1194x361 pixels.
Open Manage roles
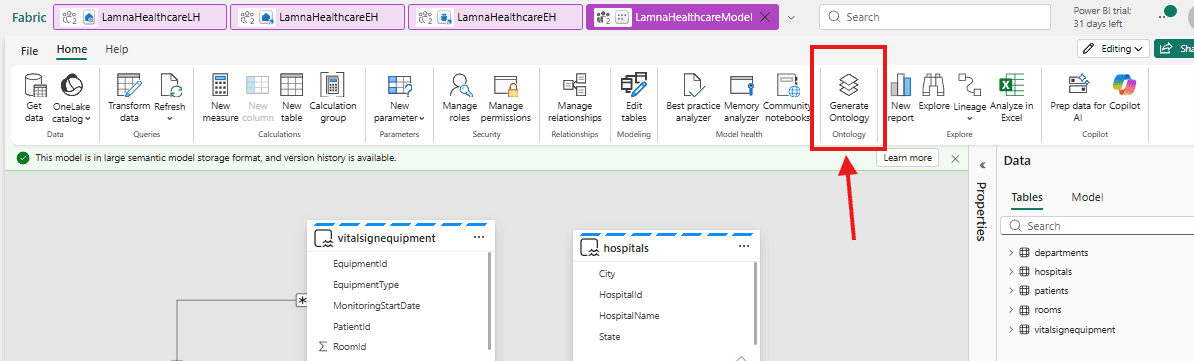[x=460, y=97]
